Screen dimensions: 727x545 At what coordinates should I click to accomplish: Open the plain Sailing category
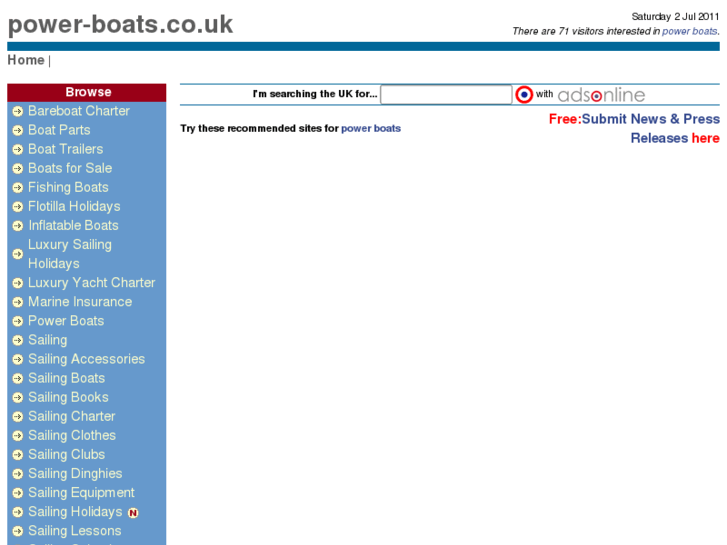(48, 340)
